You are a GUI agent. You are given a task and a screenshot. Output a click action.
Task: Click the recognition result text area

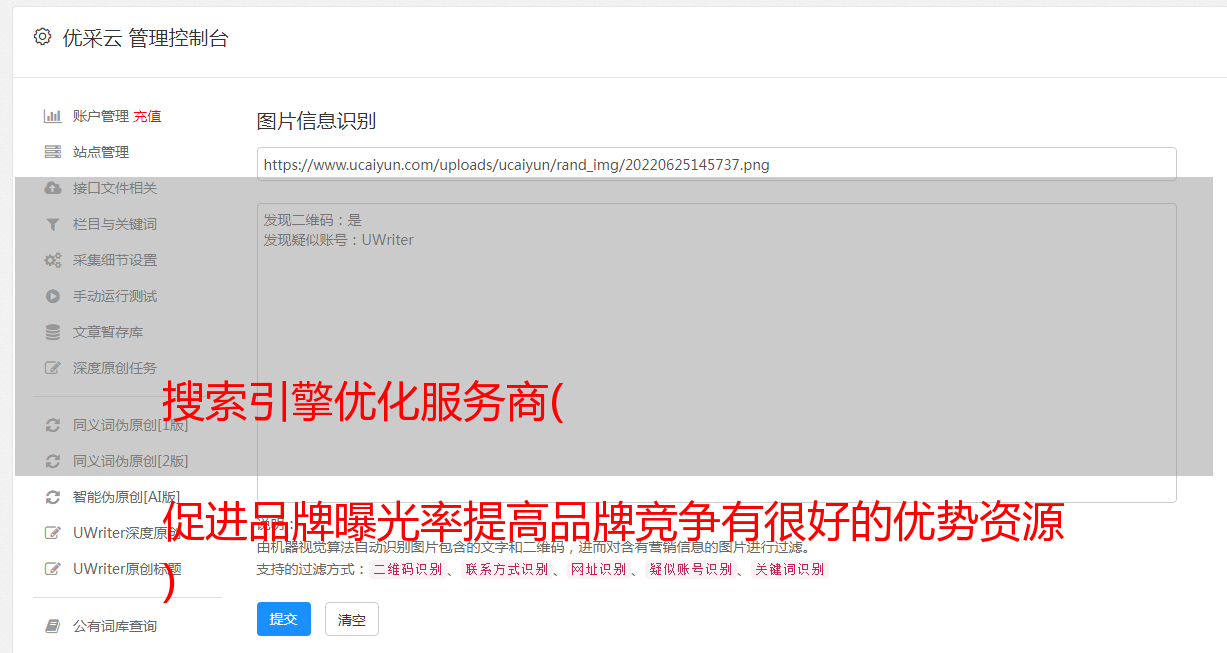(716, 353)
